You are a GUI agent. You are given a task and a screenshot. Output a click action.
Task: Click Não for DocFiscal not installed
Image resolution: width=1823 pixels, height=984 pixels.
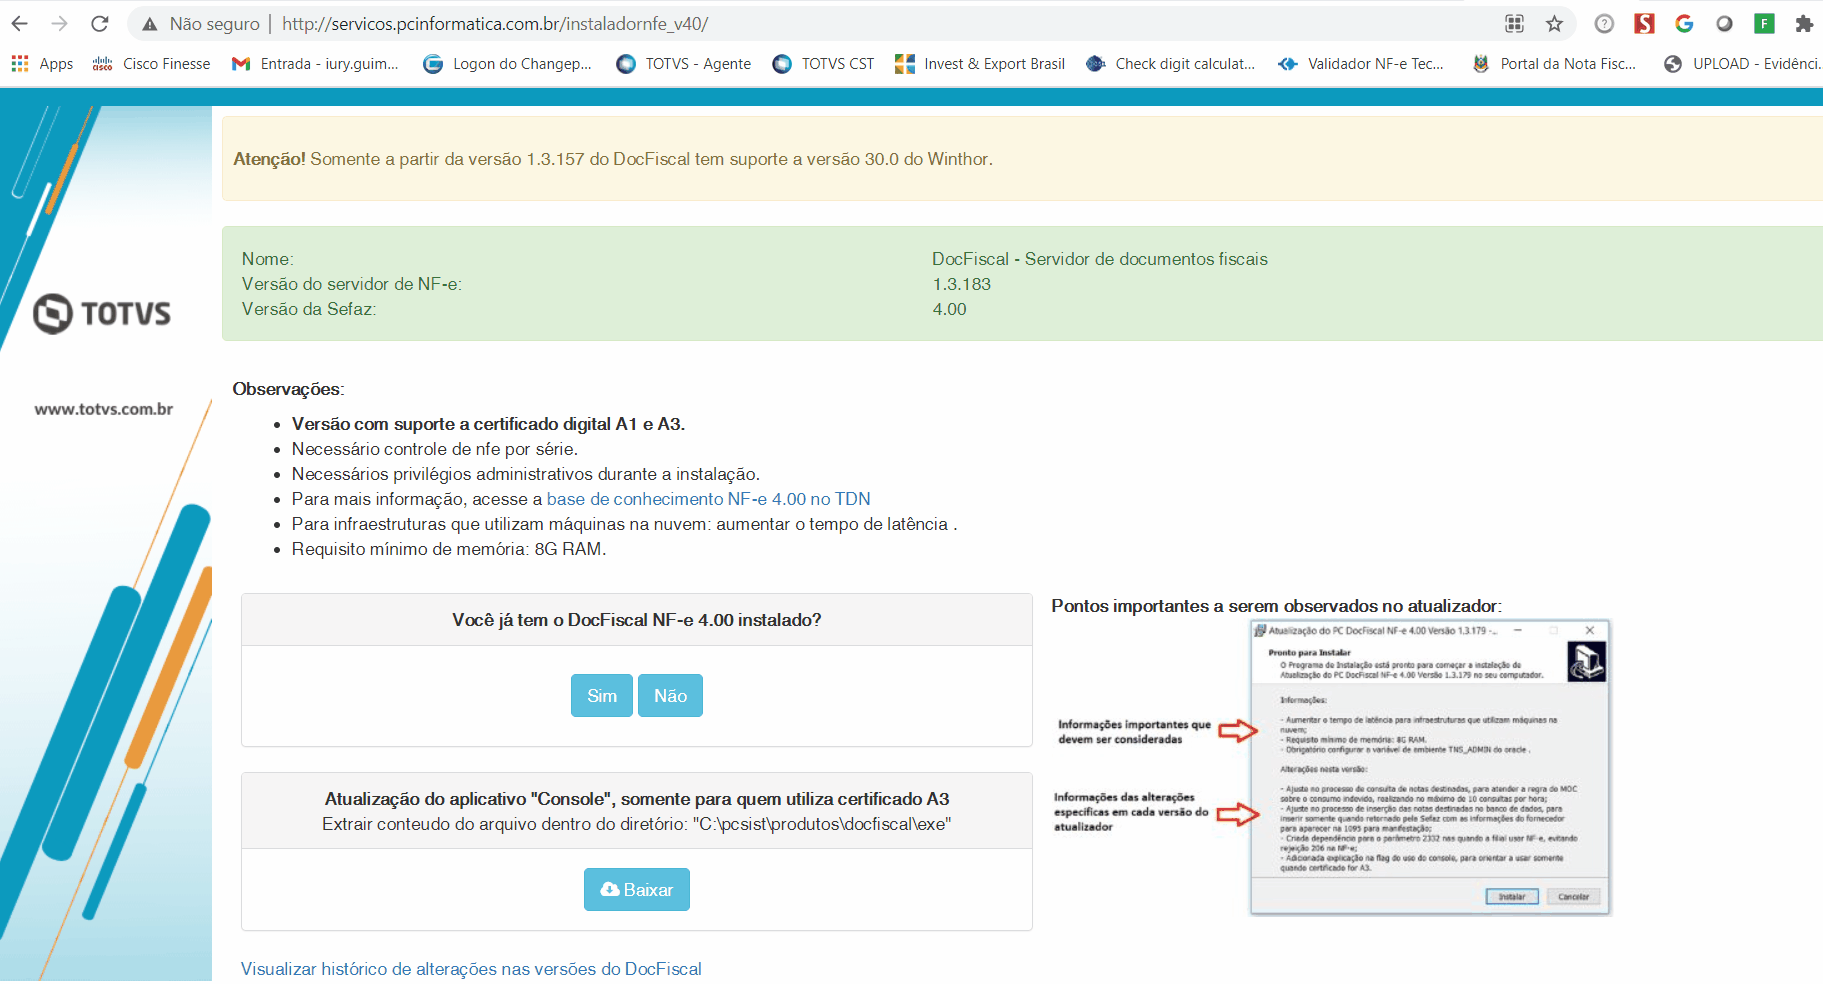(670, 696)
